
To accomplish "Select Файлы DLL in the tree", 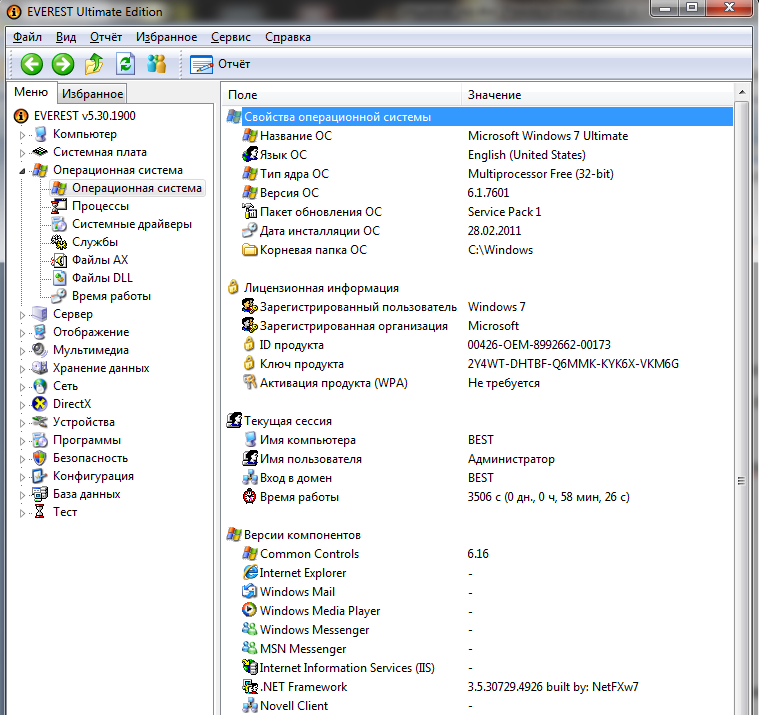I will click(x=102, y=278).
